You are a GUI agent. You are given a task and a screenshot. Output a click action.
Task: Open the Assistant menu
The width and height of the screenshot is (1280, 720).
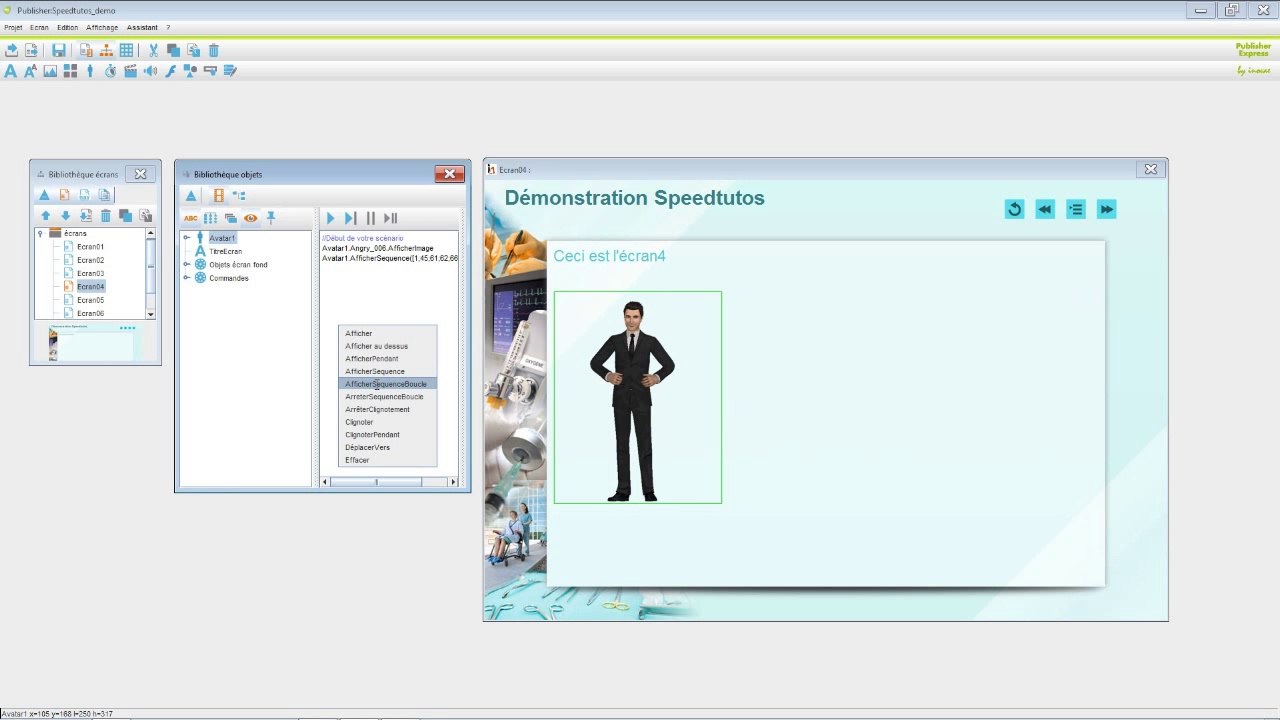coord(143,28)
